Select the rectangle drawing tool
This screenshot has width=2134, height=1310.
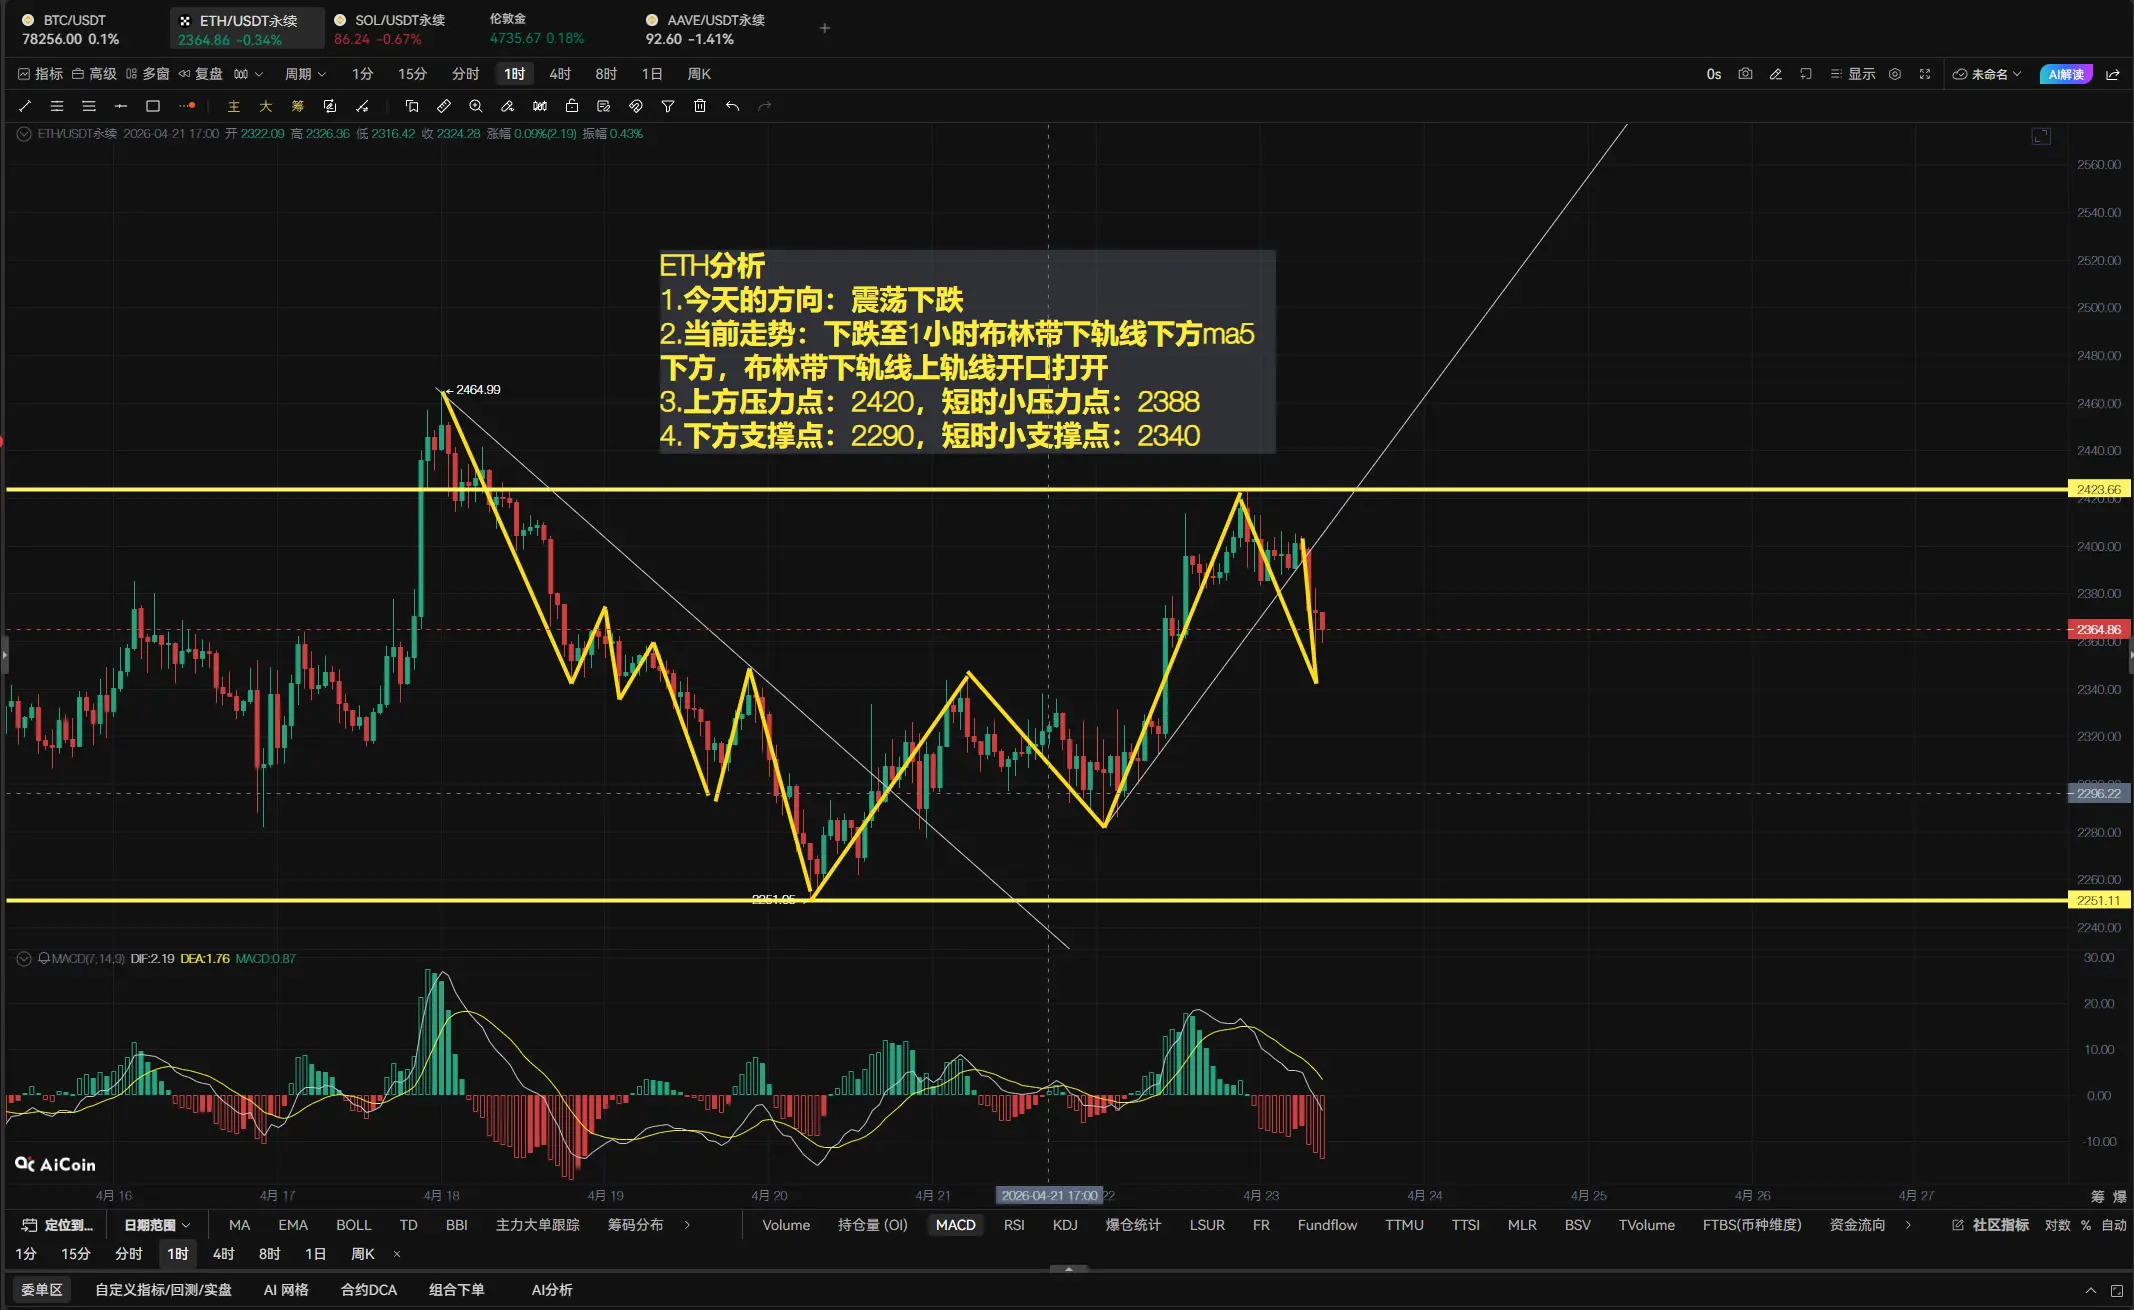tap(153, 106)
